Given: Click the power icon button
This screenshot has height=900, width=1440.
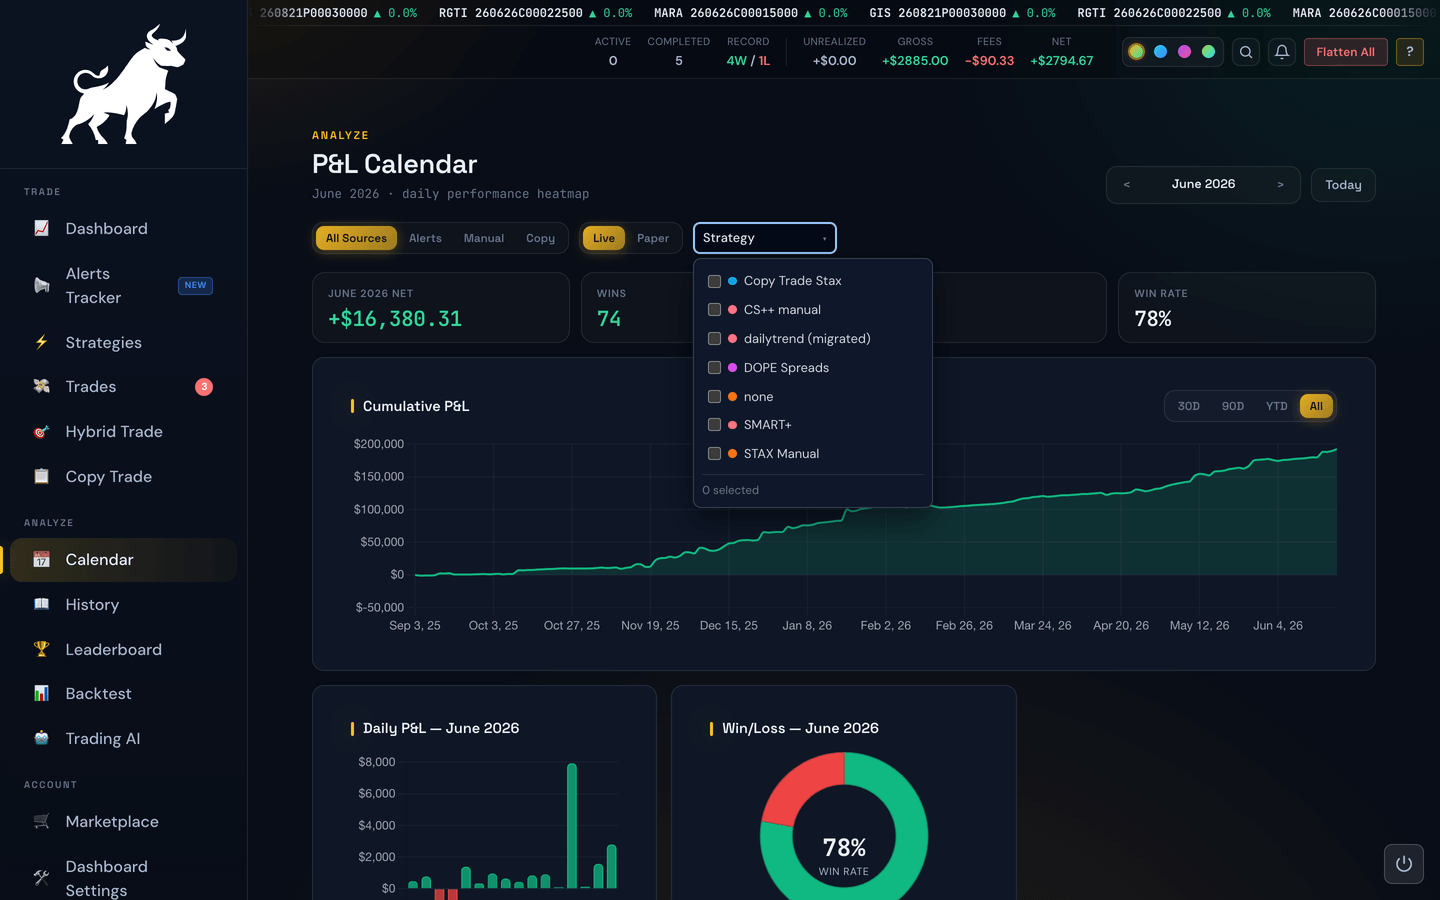Looking at the screenshot, I should (1404, 864).
